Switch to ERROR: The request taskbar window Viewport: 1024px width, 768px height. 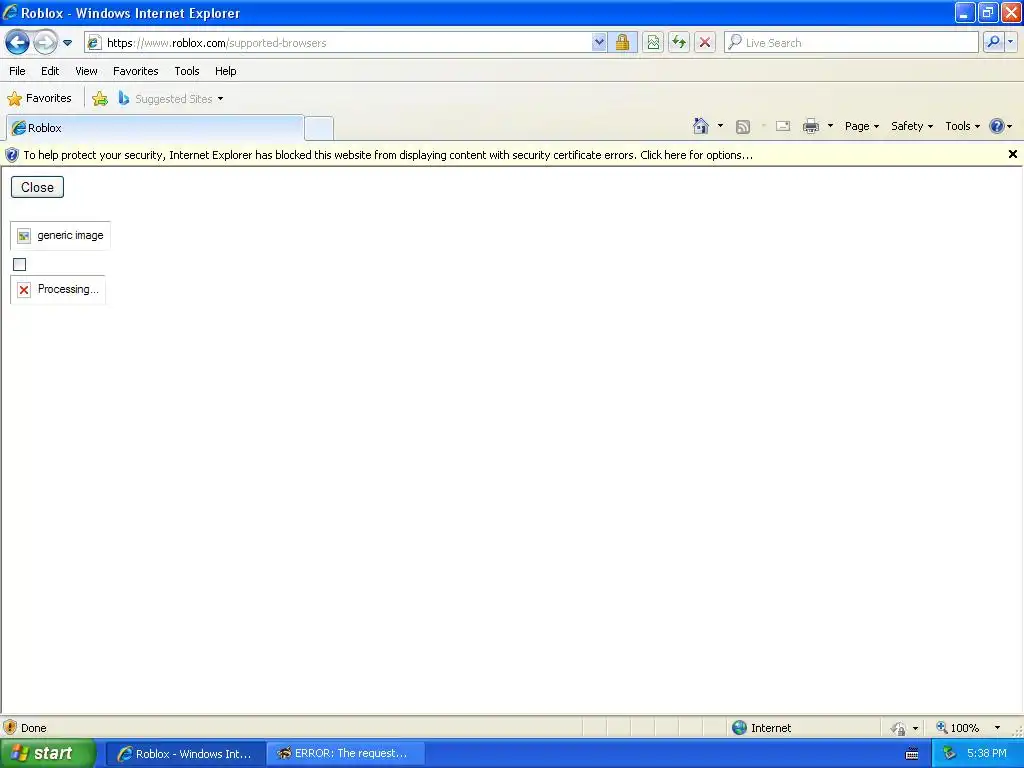(x=345, y=754)
